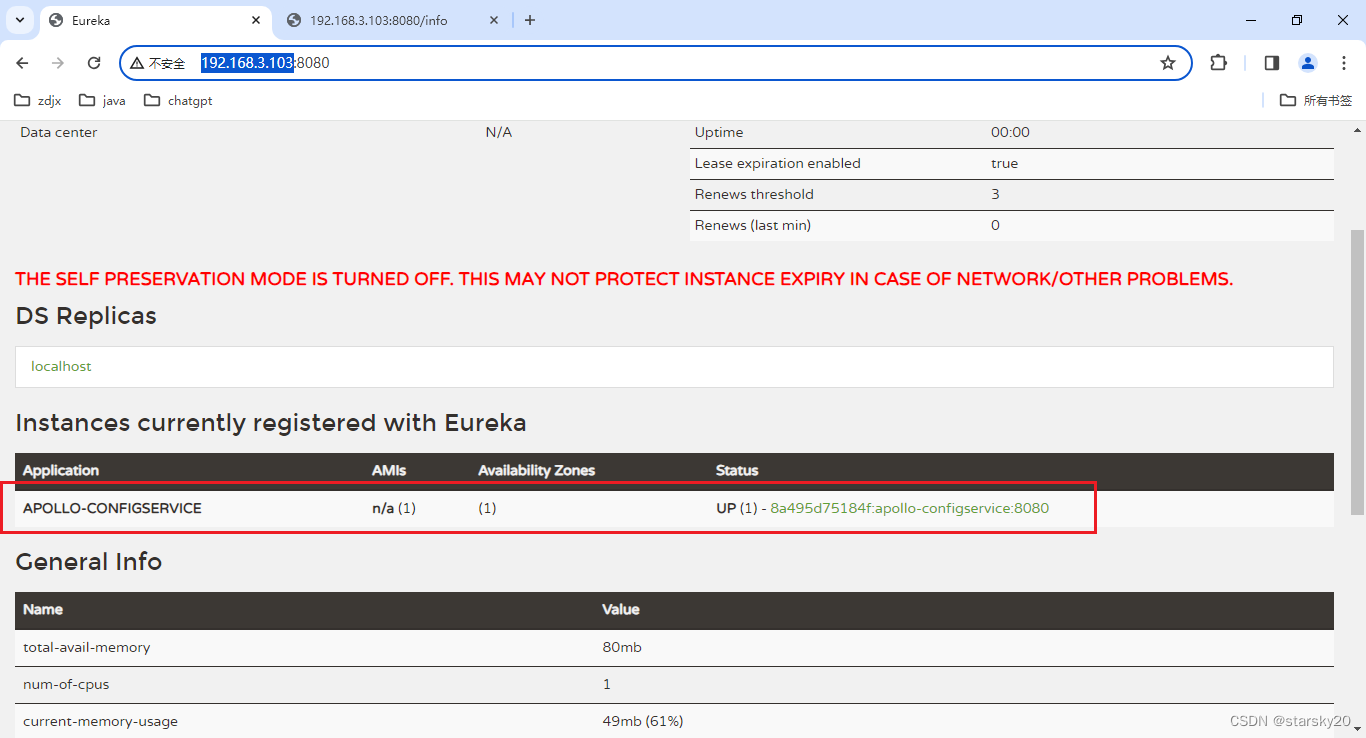Toggle the browser side panel icon
This screenshot has width=1366, height=738.
[1272, 63]
